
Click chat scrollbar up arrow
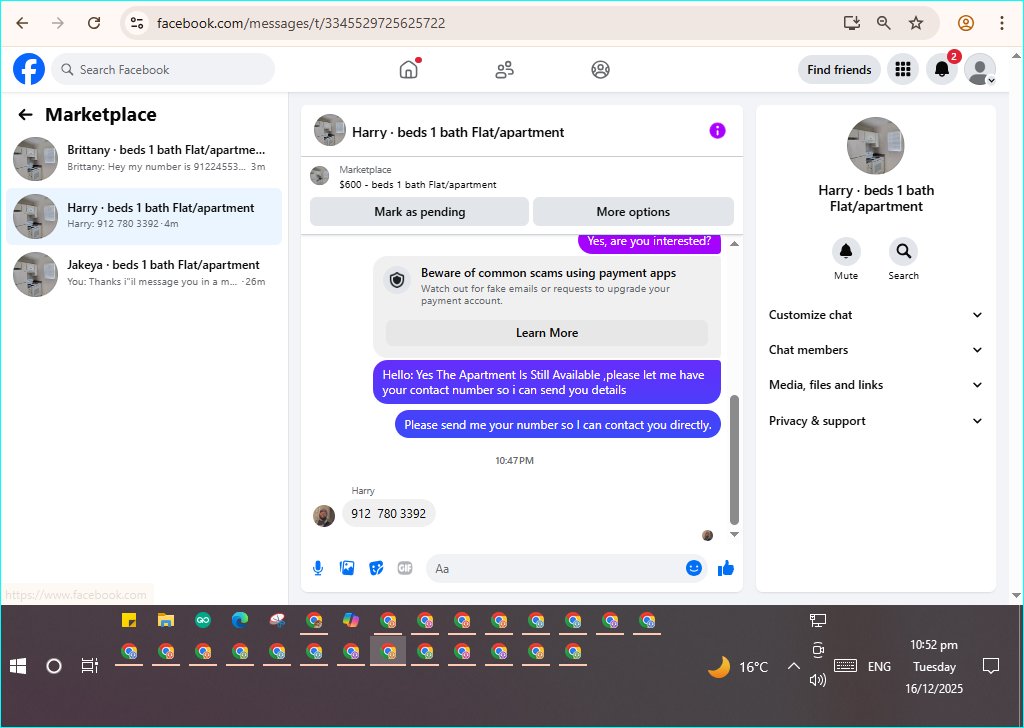(734, 244)
